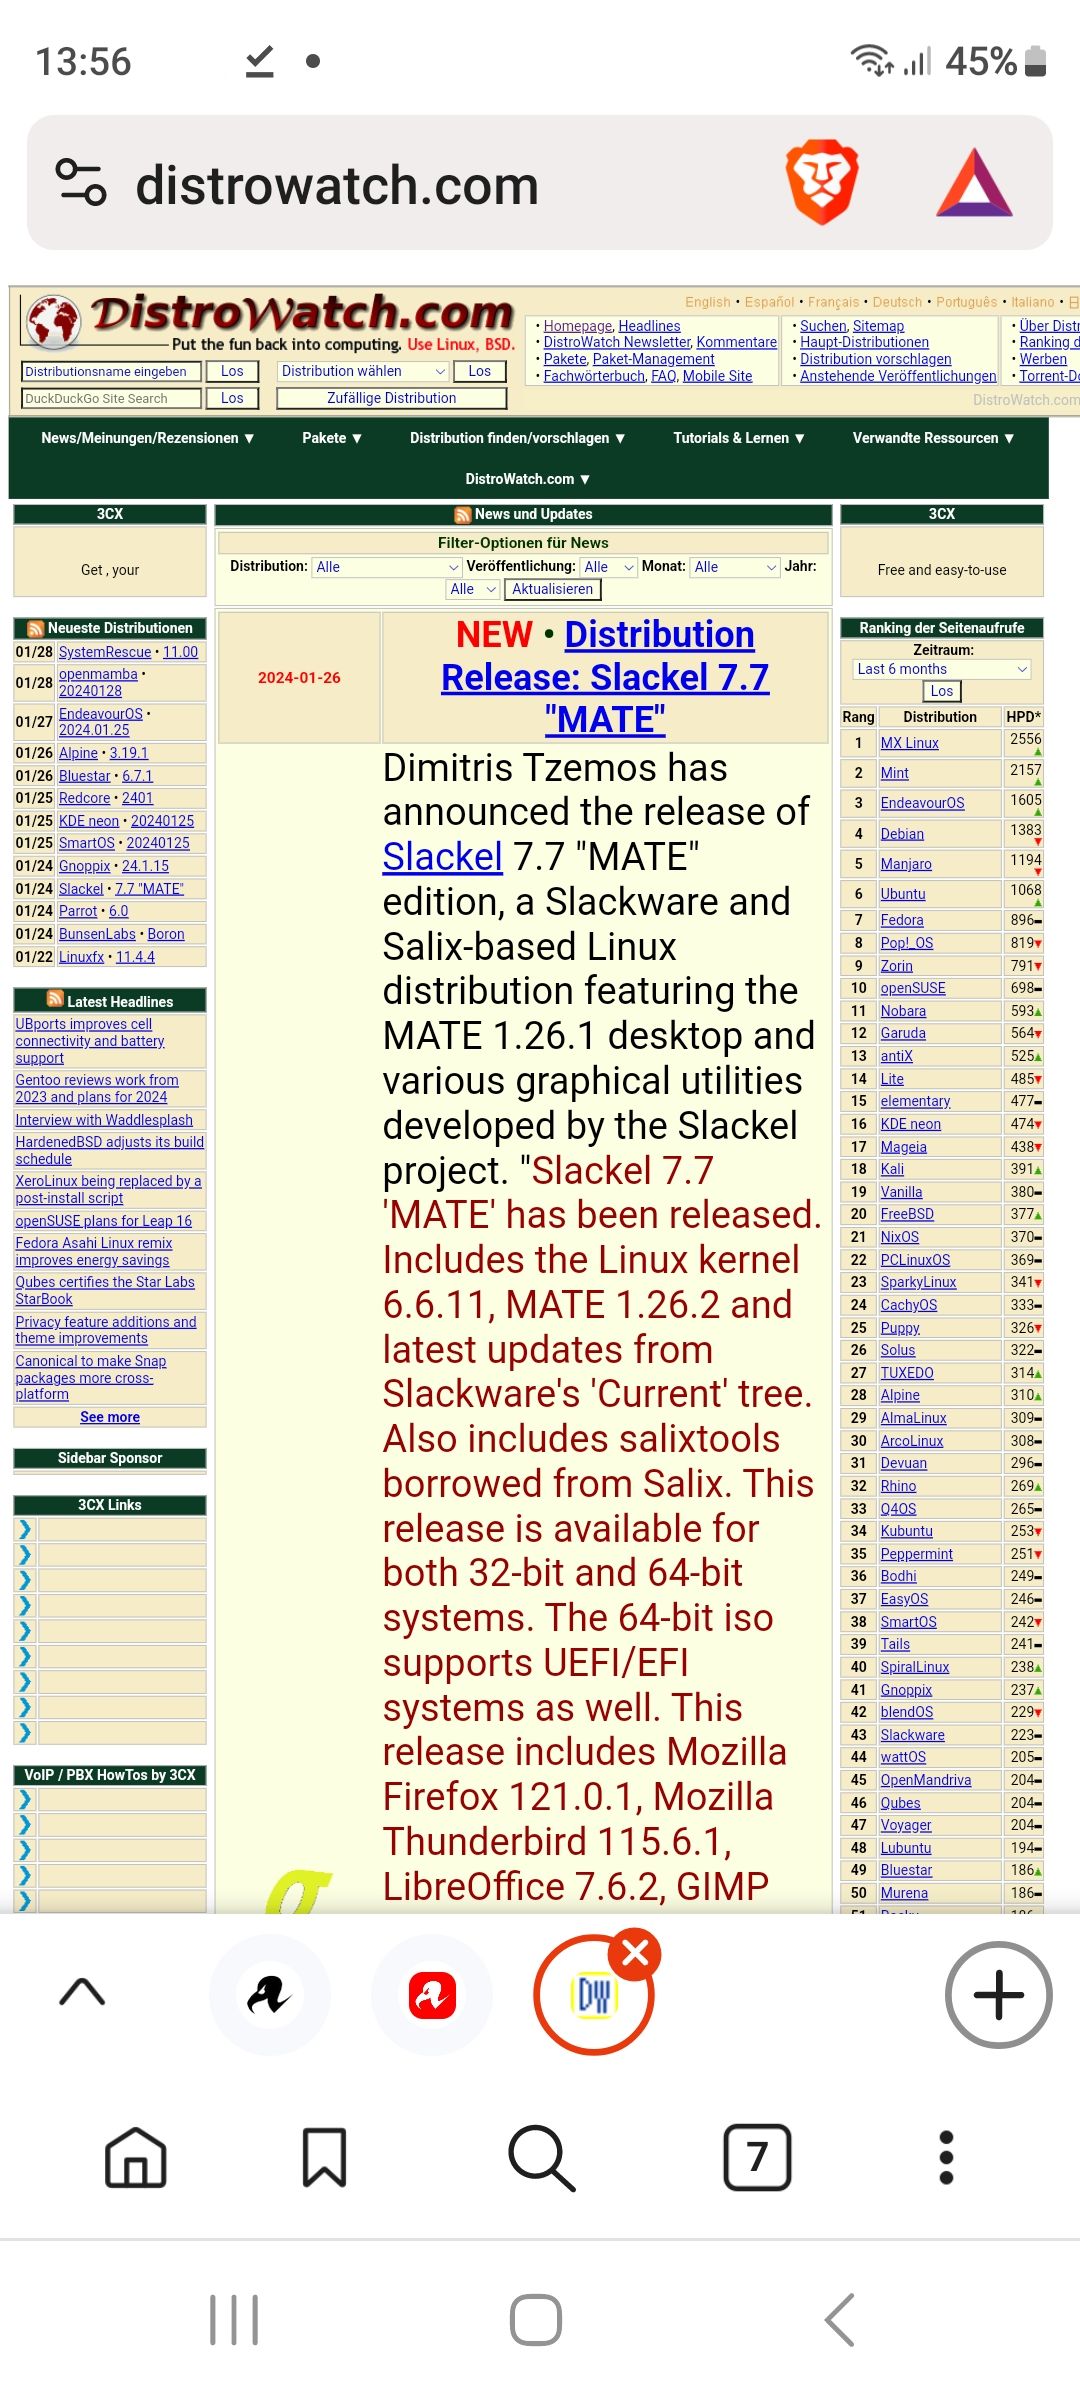Open the Kali ranking link
The width and height of the screenshot is (1080, 2400).
point(892,1169)
